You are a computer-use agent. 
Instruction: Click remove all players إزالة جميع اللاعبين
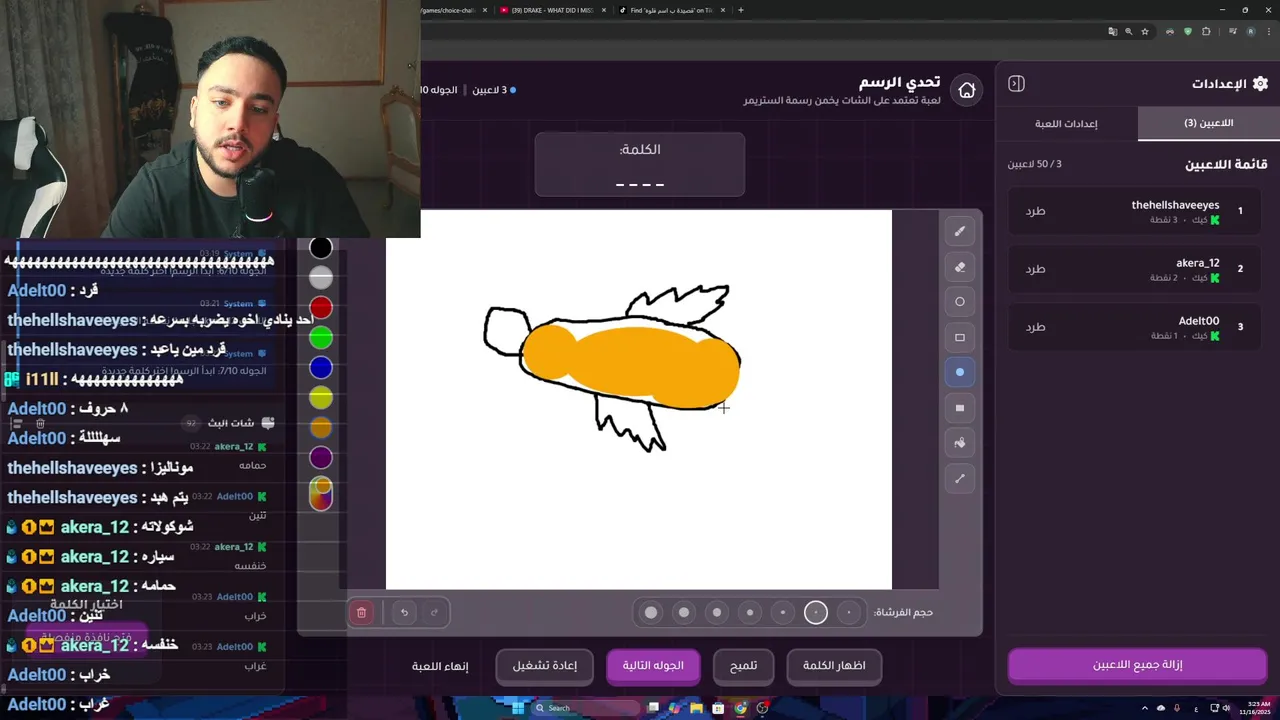[1137, 665]
